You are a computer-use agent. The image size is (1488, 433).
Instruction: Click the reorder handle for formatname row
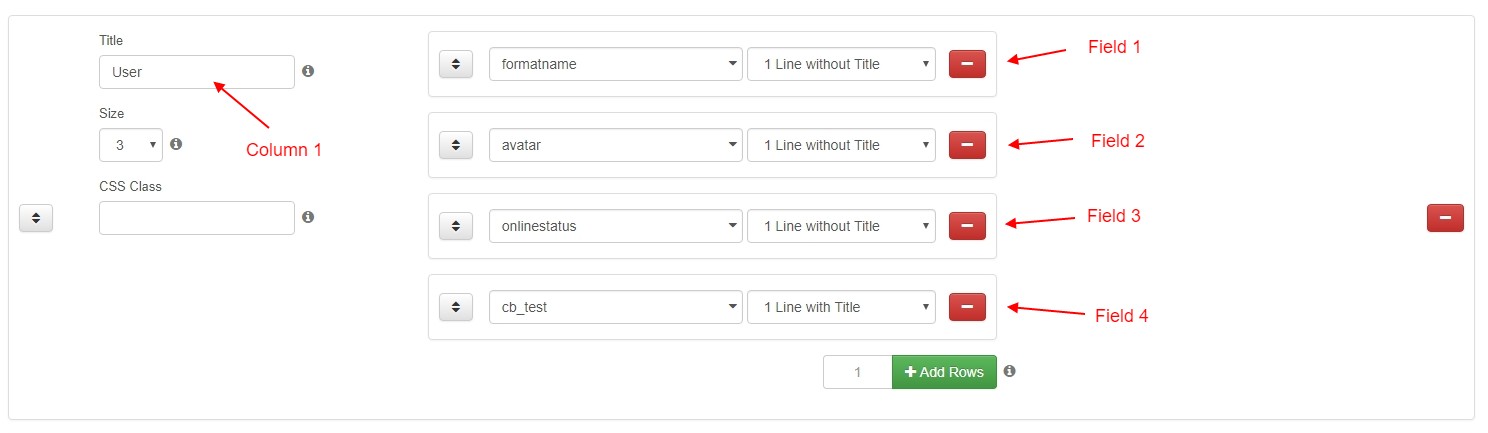click(x=455, y=64)
